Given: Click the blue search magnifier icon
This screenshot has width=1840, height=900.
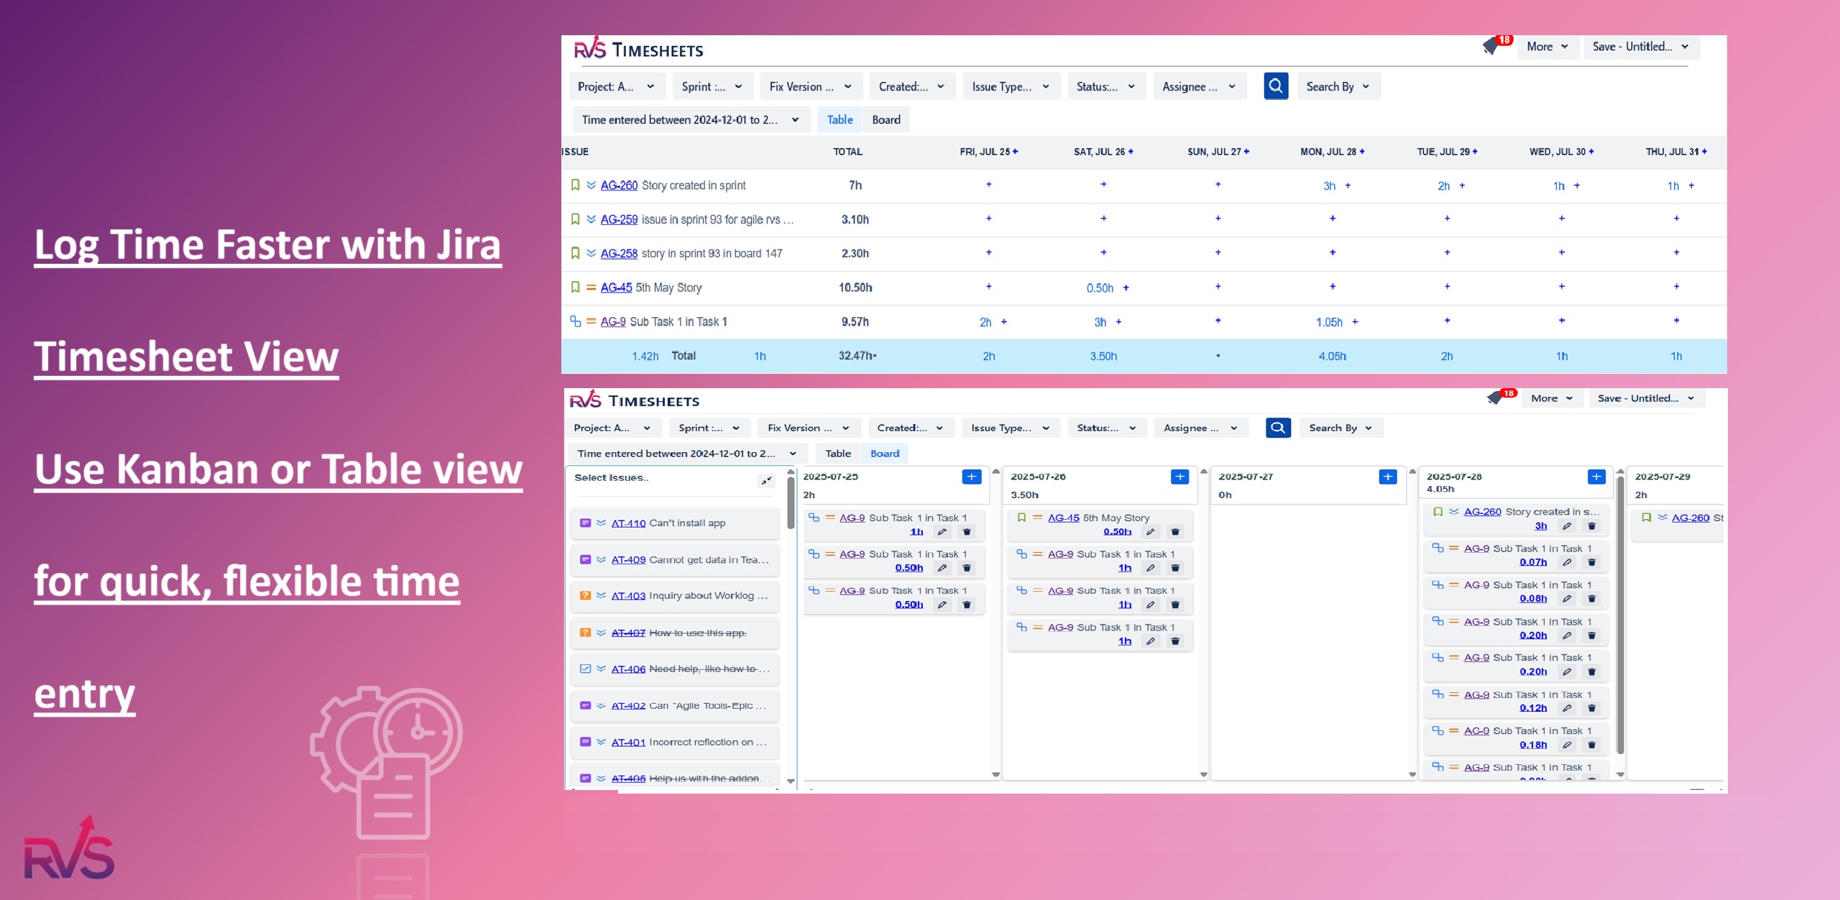Looking at the screenshot, I should (1275, 86).
